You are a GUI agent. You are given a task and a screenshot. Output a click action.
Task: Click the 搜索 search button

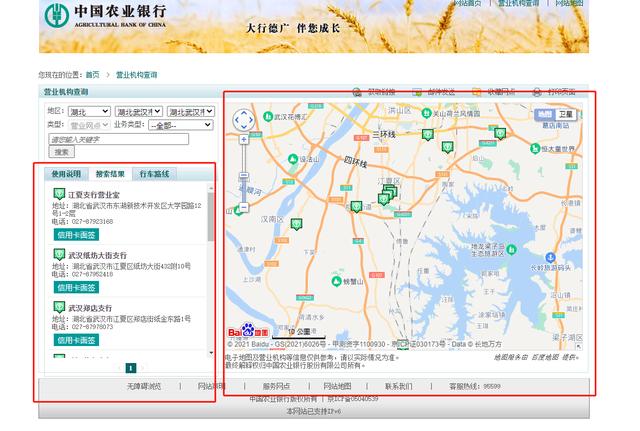(x=62, y=152)
